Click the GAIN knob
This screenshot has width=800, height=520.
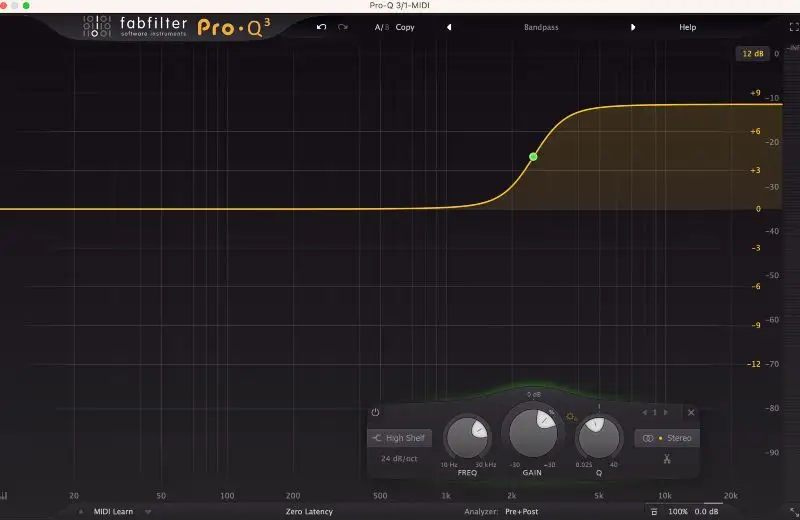(x=532, y=433)
